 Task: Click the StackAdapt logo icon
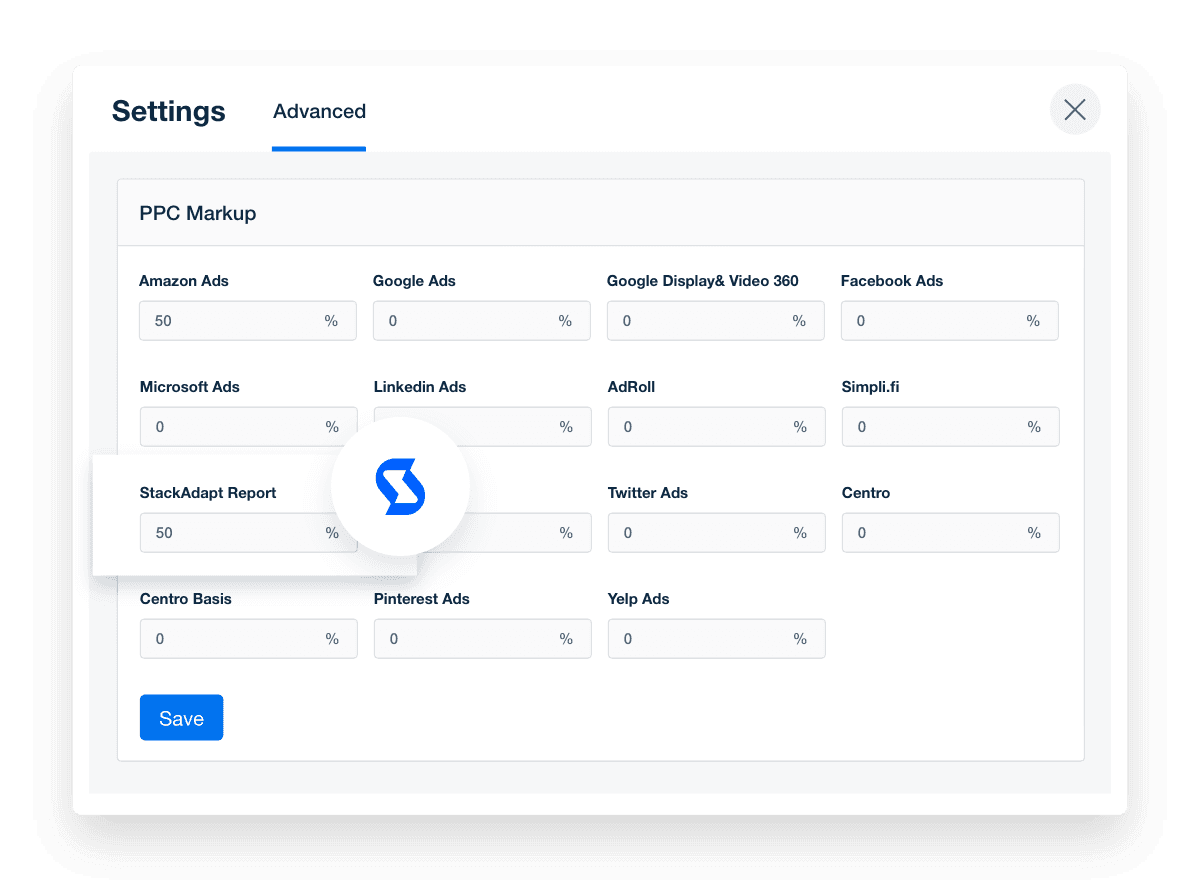(x=400, y=487)
